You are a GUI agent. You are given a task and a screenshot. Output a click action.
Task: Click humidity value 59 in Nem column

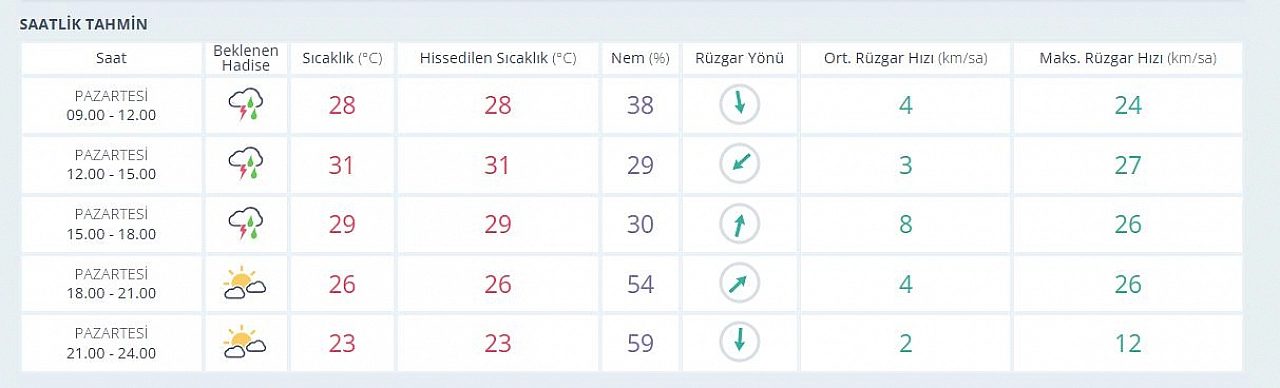click(x=640, y=343)
